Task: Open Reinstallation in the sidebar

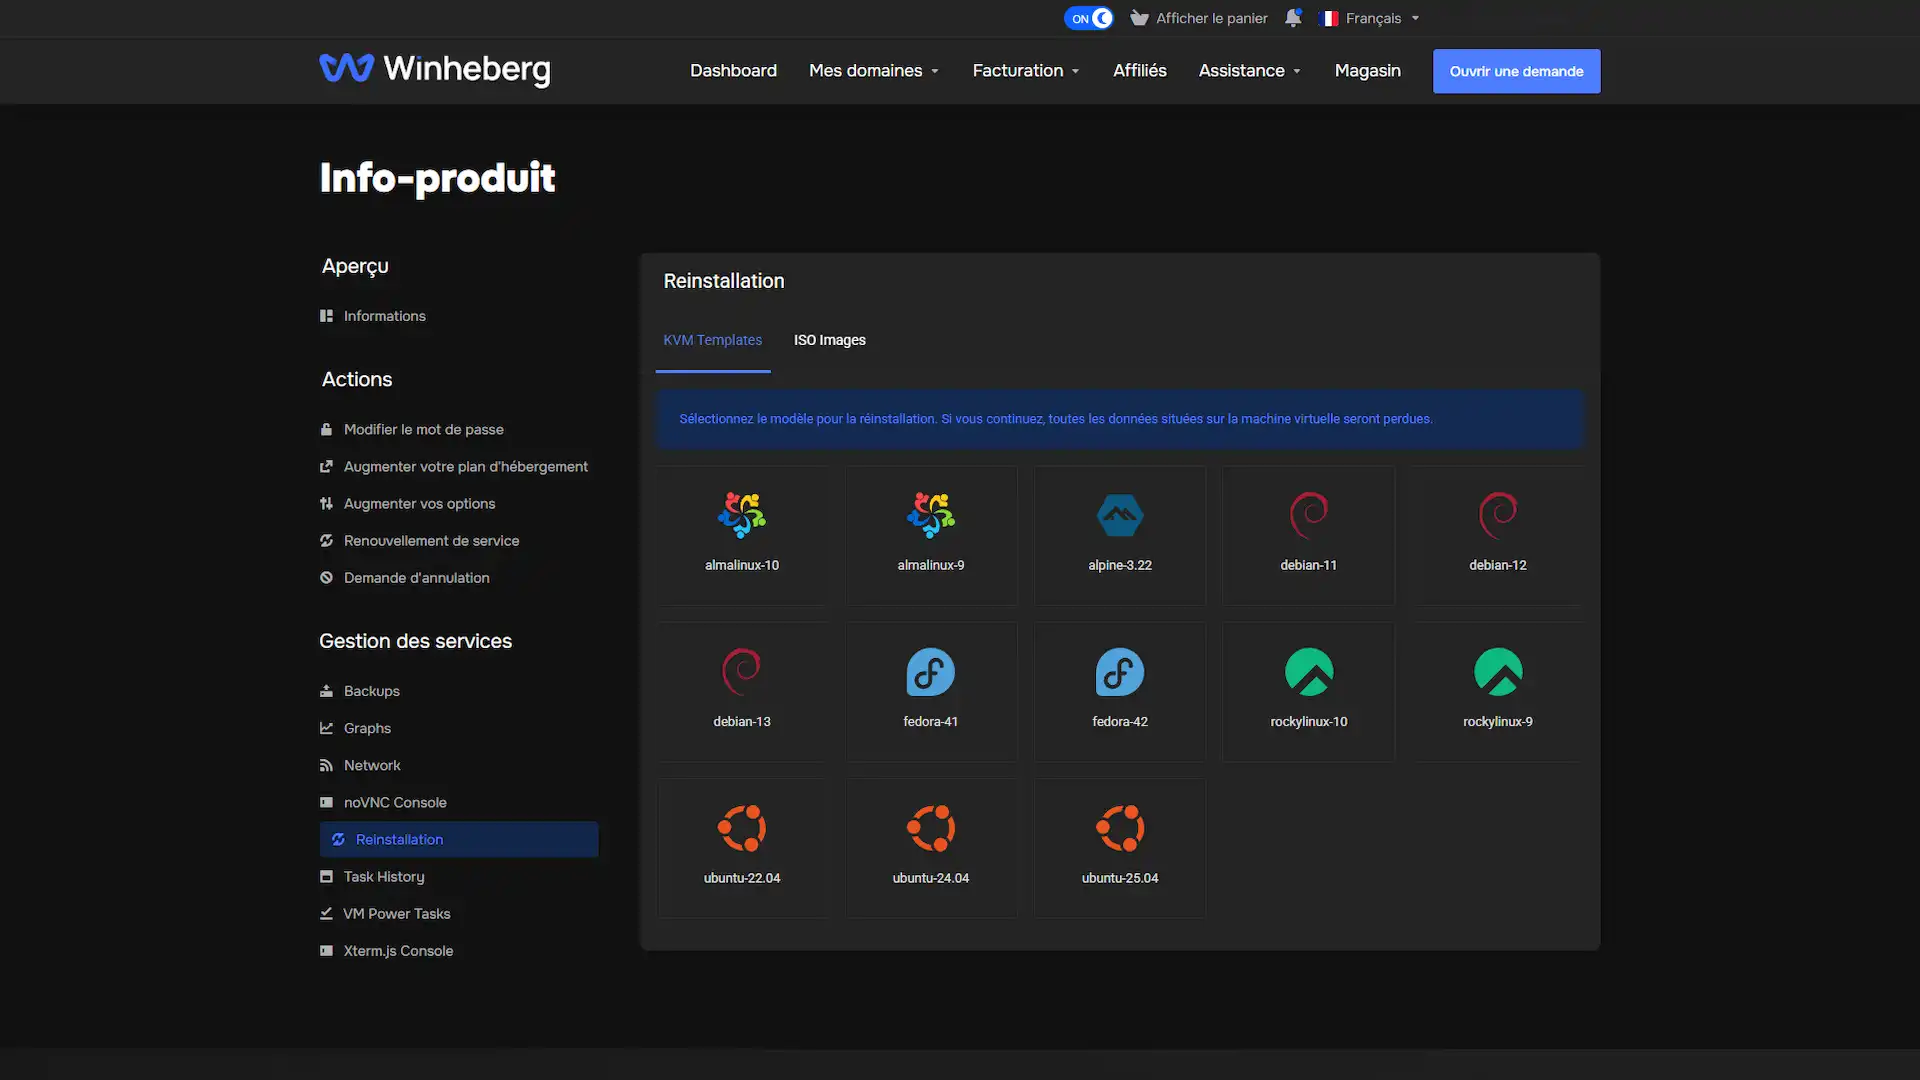Action: point(459,840)
